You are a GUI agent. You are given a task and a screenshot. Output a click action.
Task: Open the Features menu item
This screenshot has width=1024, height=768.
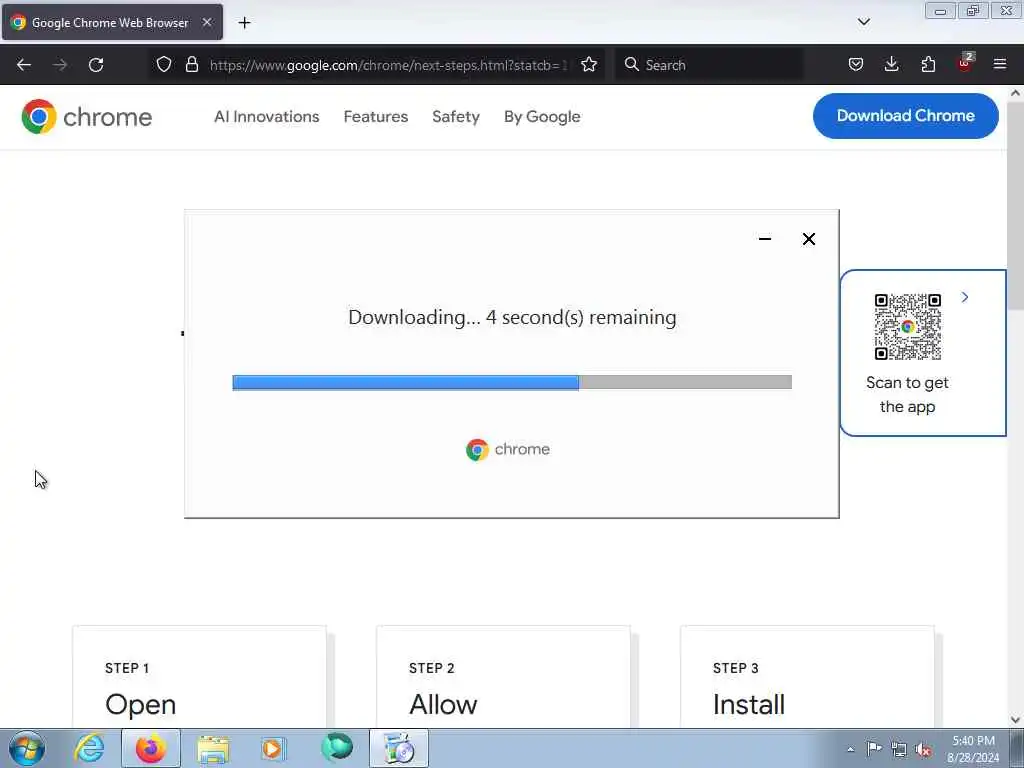click(376, 117)
